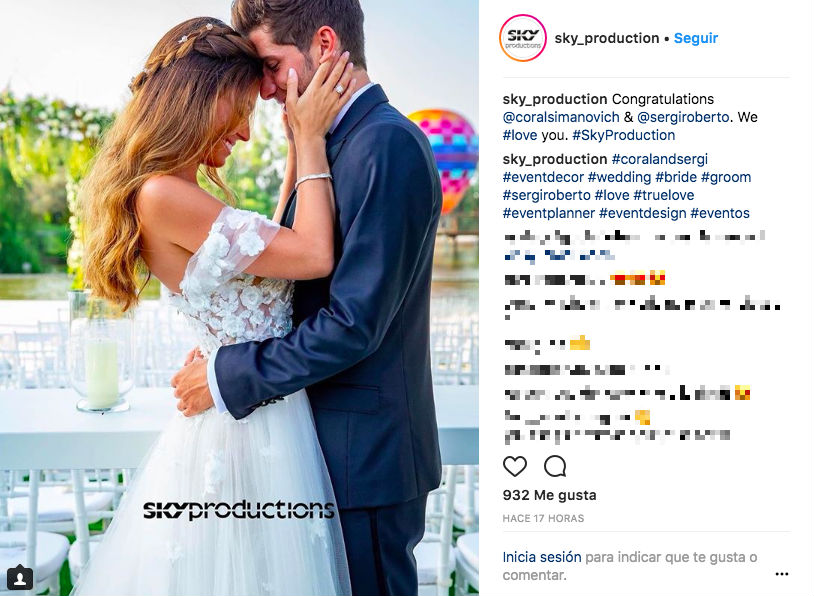Visit the @coralsimanovich profile mention
The width and height of the screenshot is (814, 596).
561,117
